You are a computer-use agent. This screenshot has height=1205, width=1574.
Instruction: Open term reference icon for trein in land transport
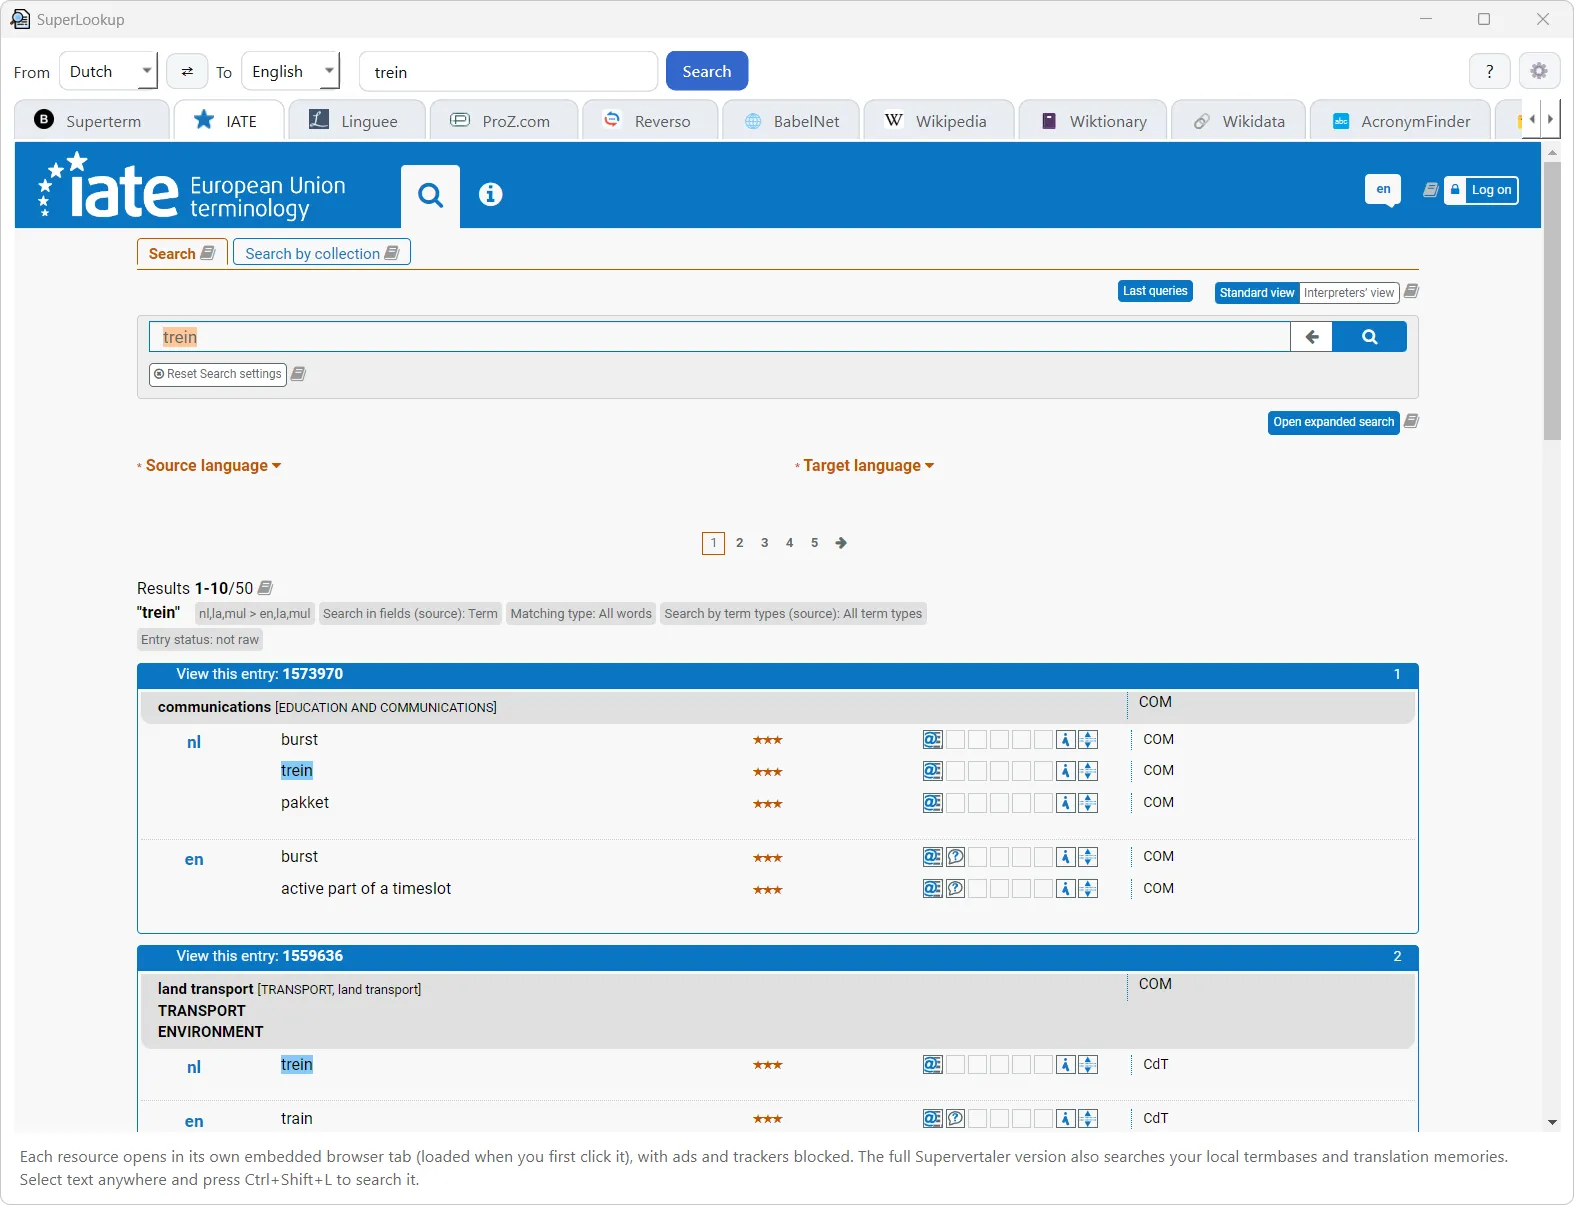tap(932, 1065)
